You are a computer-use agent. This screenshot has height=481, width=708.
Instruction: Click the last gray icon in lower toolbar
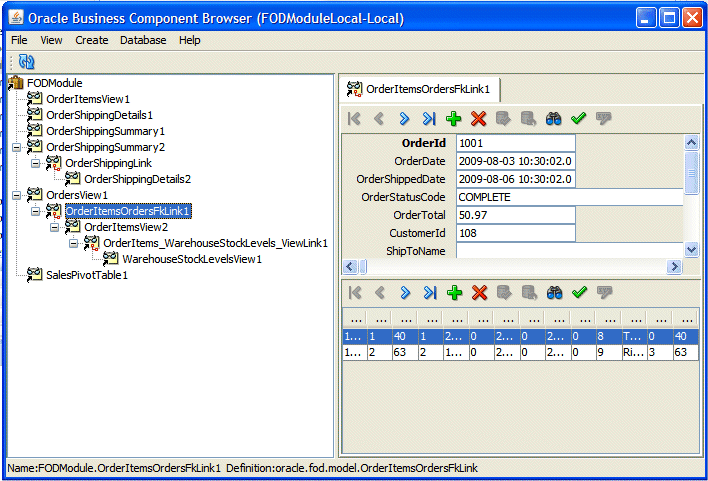click(604, 293)
